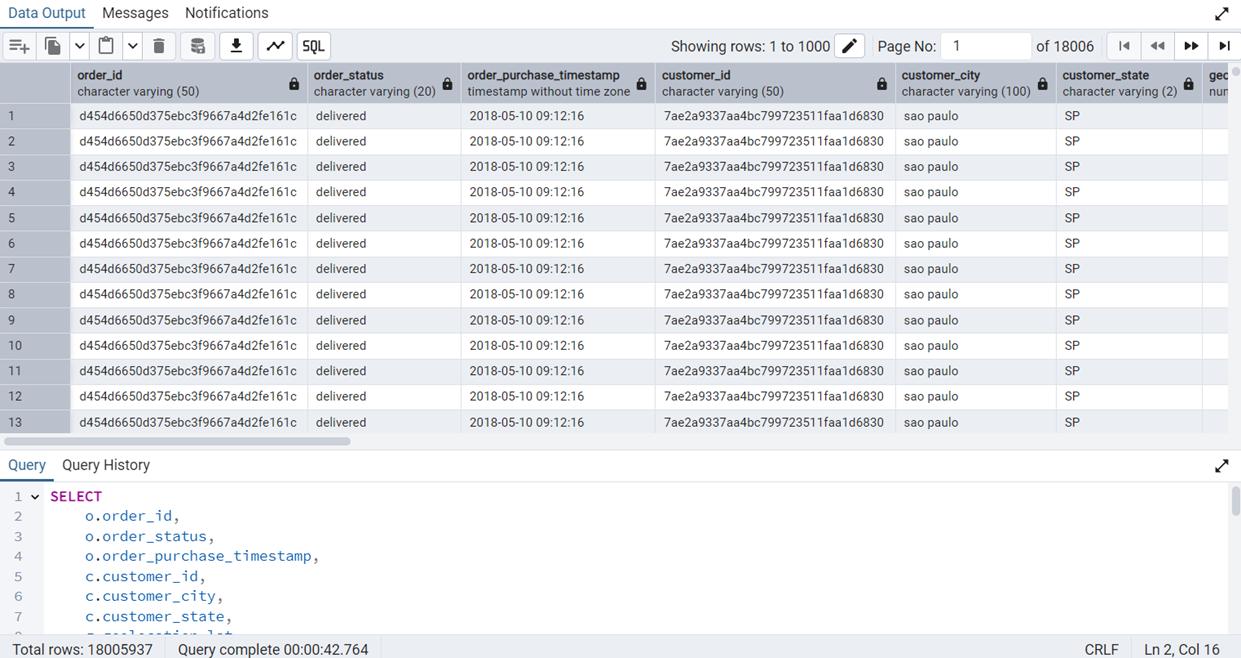Open the Graph Visualiser icon
1241x658 pixels.
(x=275, y=46)
